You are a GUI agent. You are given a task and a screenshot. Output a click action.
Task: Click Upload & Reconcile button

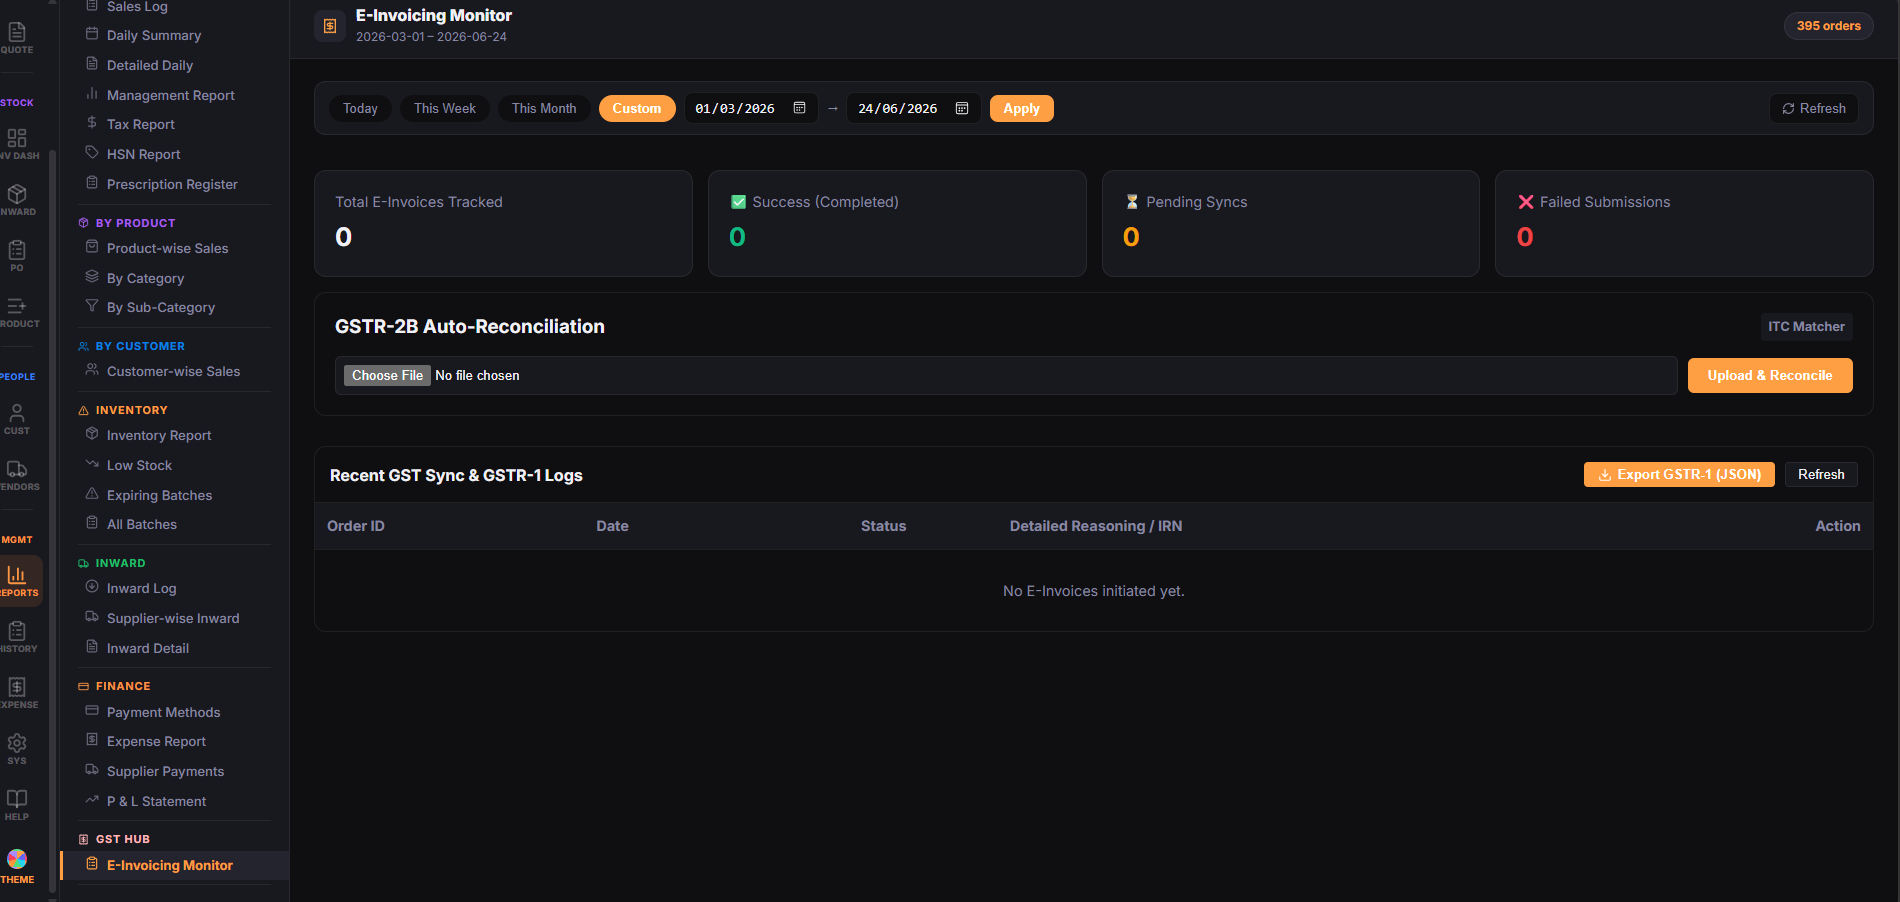coord(1770,375)
